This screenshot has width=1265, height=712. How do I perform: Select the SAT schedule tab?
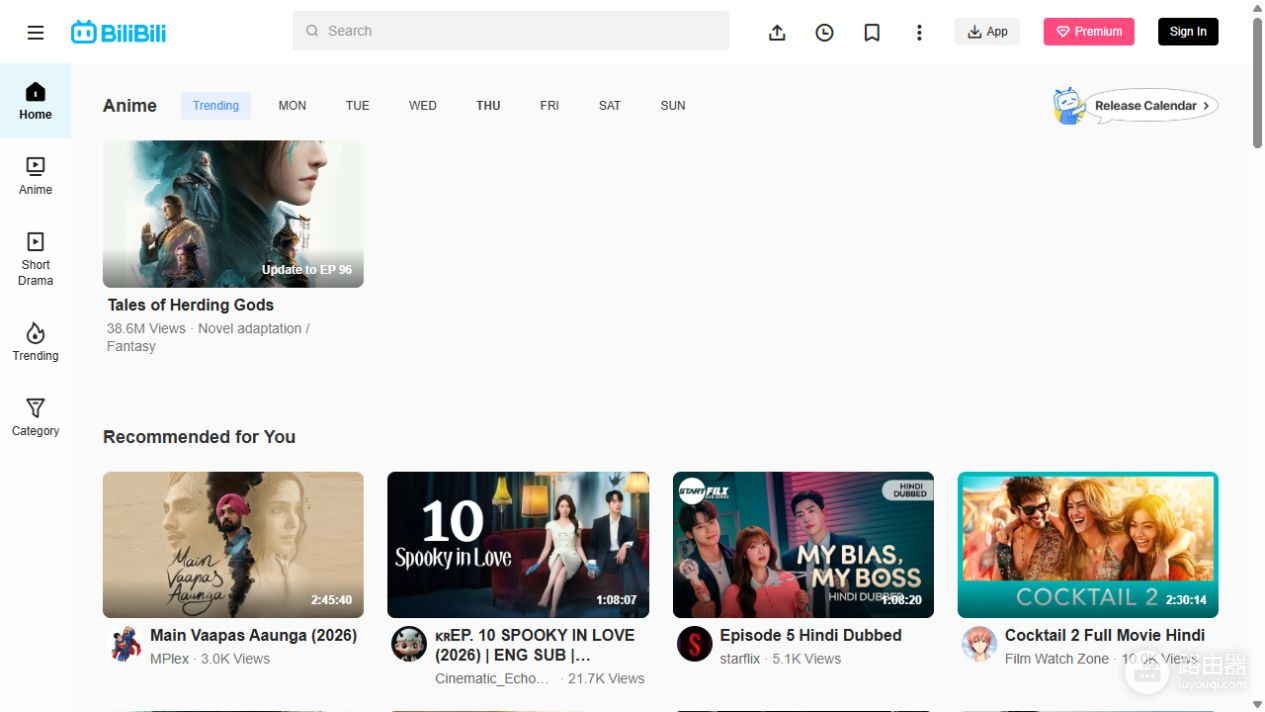point(610,105)
